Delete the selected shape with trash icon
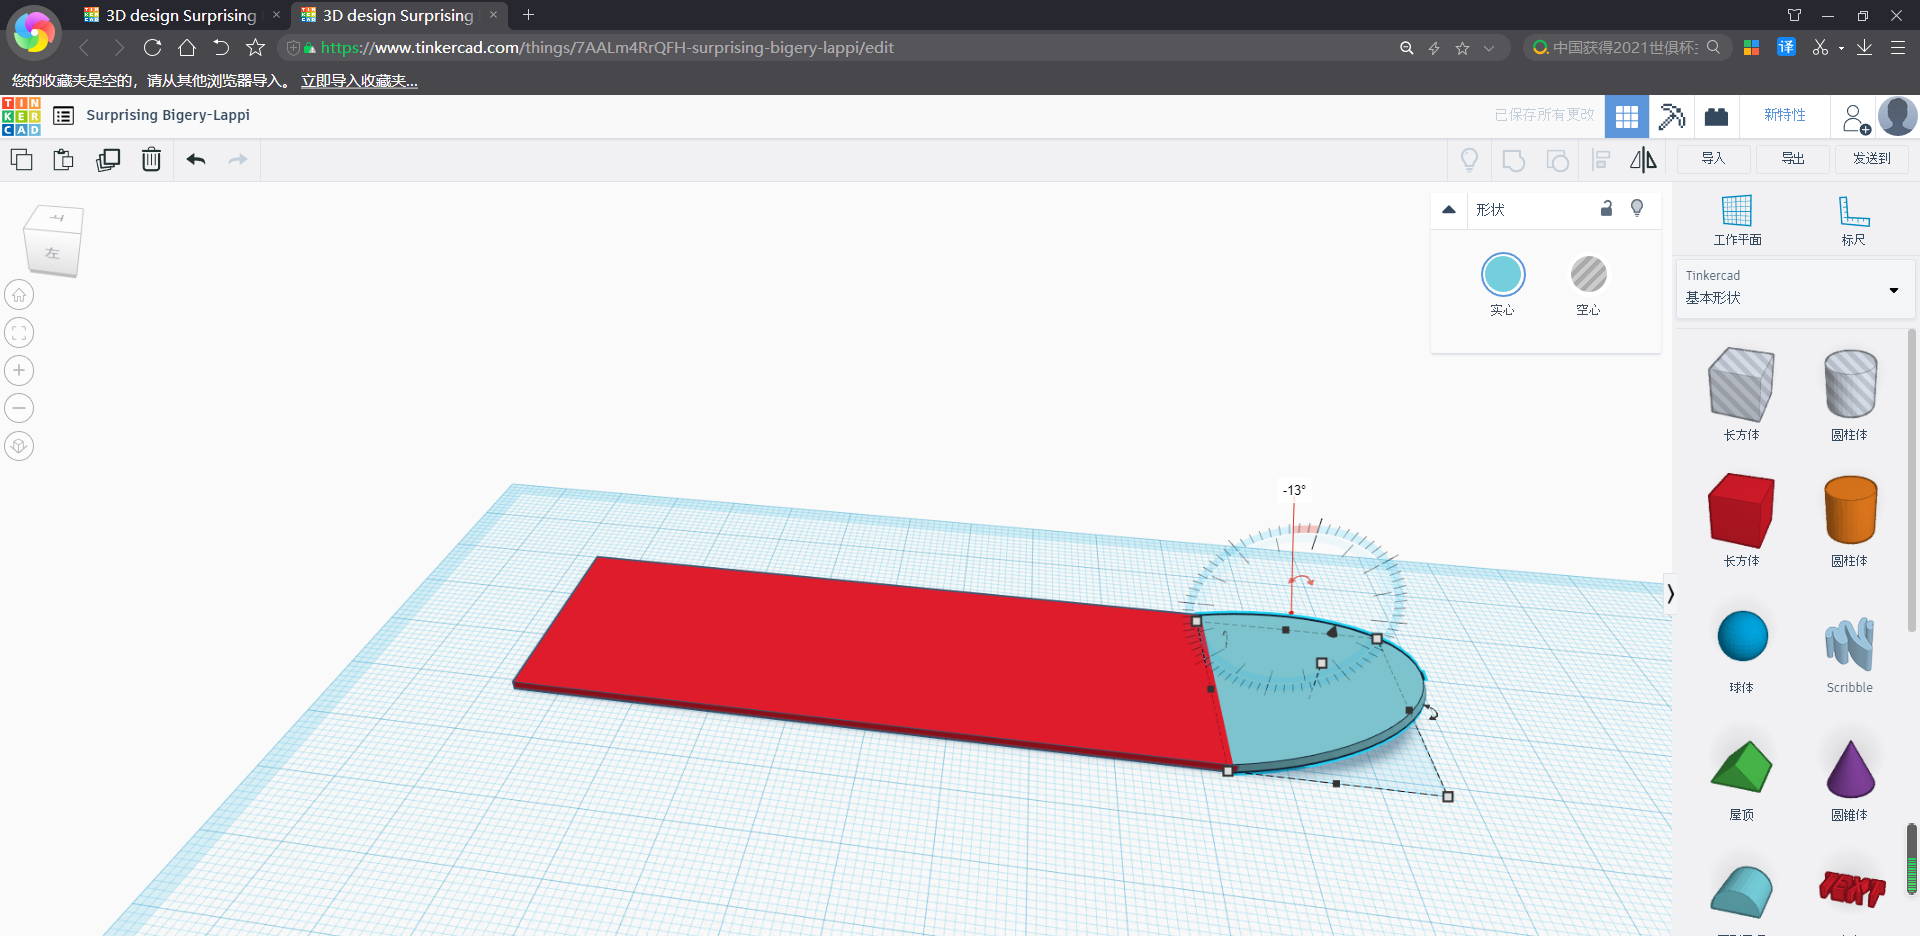This screenshot has height=936, width=1920. (x=151, y=160)
